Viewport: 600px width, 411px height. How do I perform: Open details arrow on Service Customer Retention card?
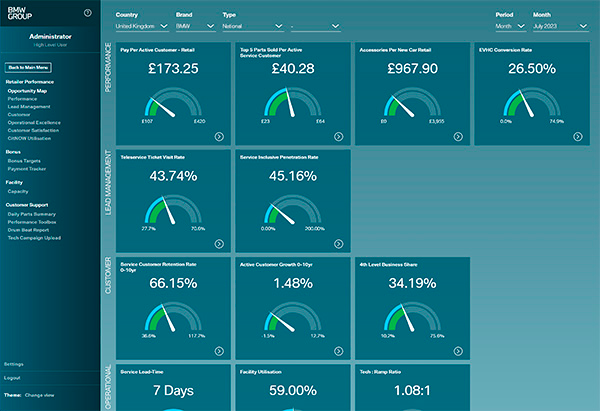(x=219, y=351)
